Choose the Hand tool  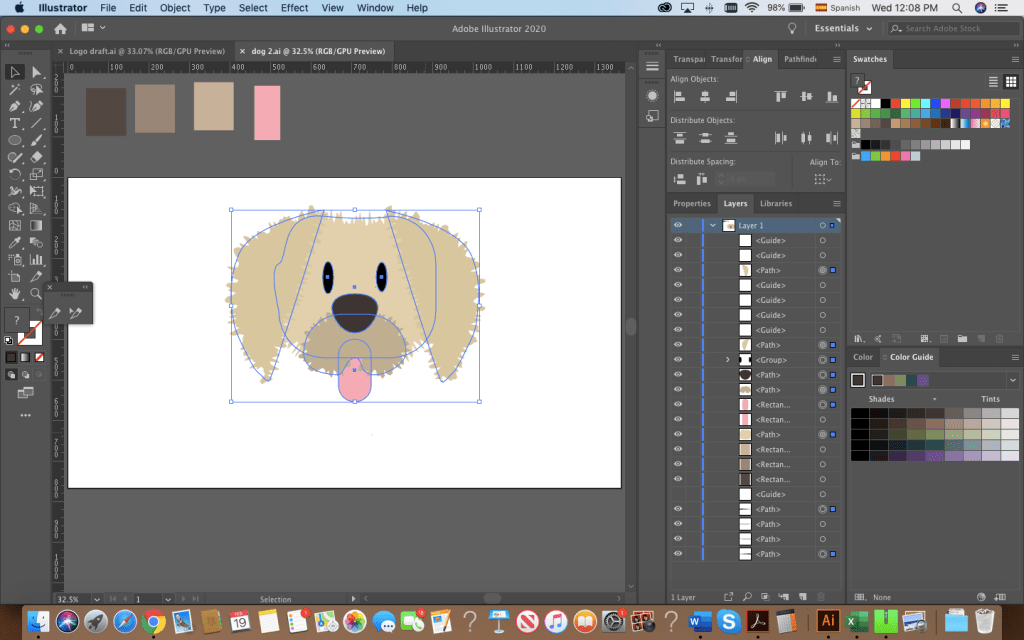pos(15,294)
